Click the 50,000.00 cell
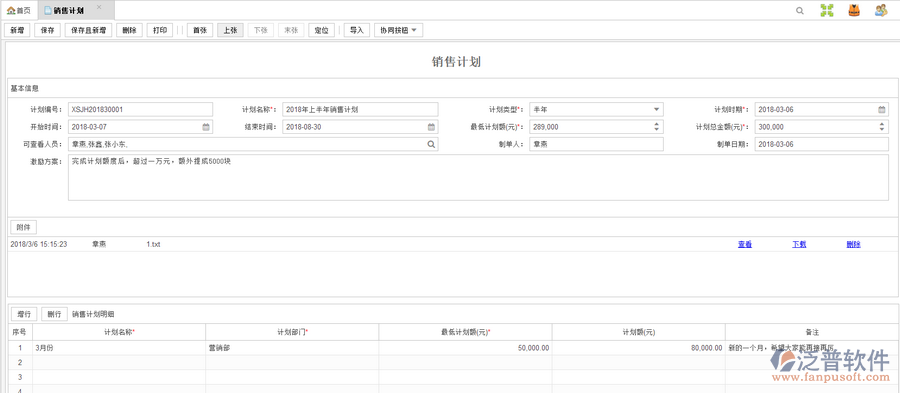 coord(465,348)
